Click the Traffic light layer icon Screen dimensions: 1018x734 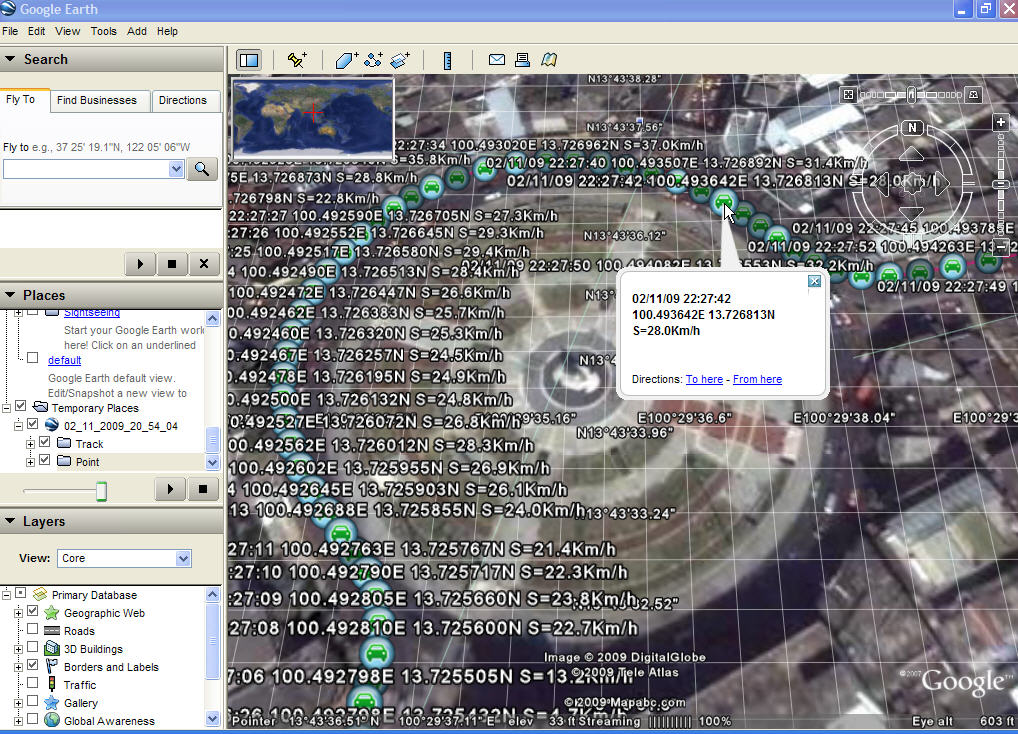52,684
